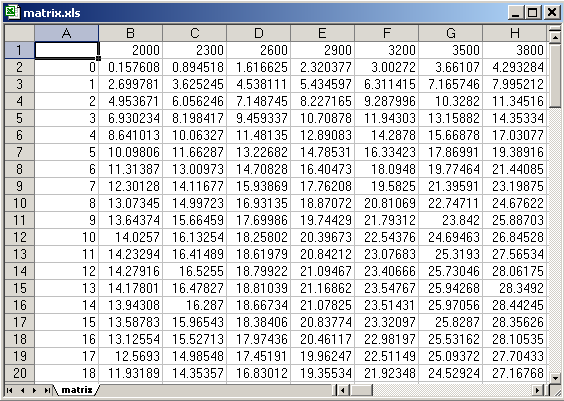Click cell containing 10.70878
564x401 pixels.
click(x=323, y=118)
